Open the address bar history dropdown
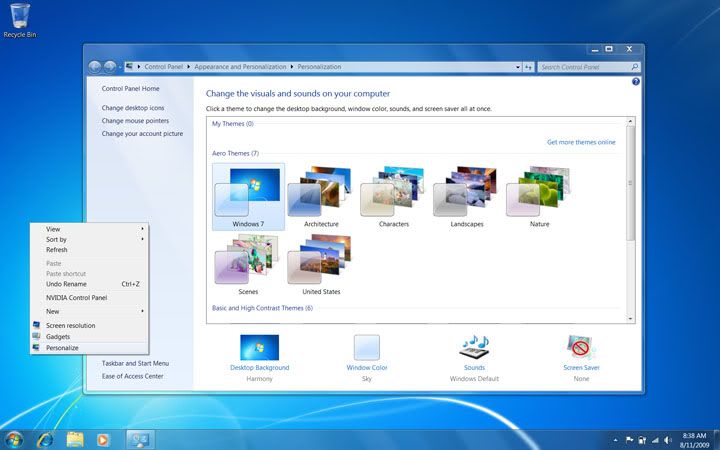 click(x=518, y=67)
